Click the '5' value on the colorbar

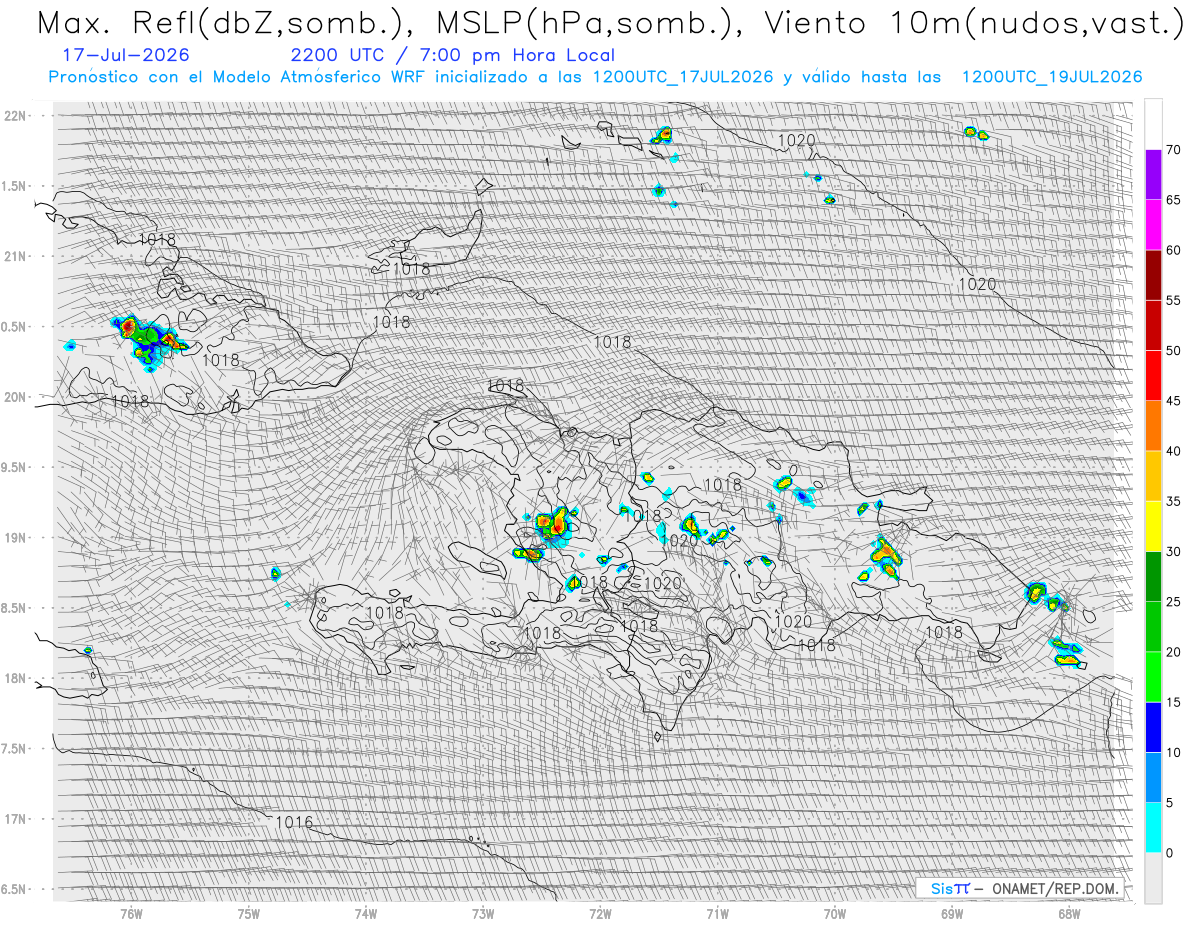click(1172, 803)
